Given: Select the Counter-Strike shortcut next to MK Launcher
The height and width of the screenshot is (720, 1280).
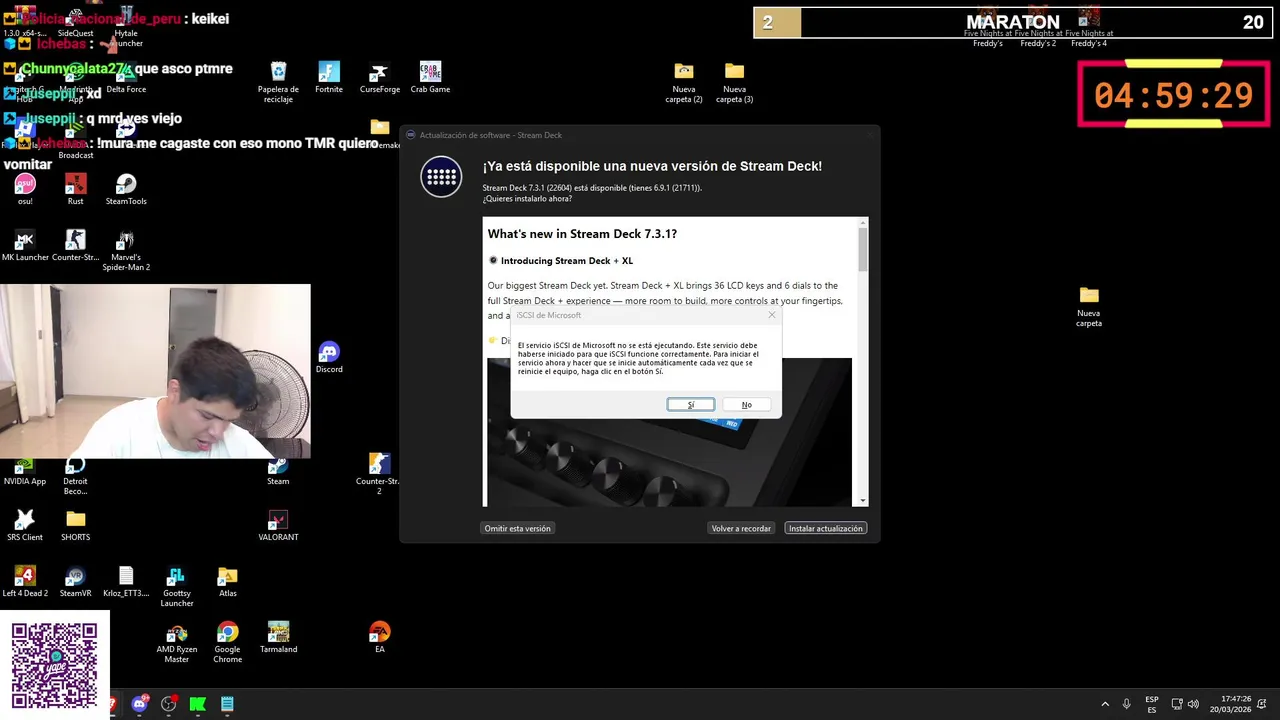Looking at the screenshot, I should click(75, 245).
